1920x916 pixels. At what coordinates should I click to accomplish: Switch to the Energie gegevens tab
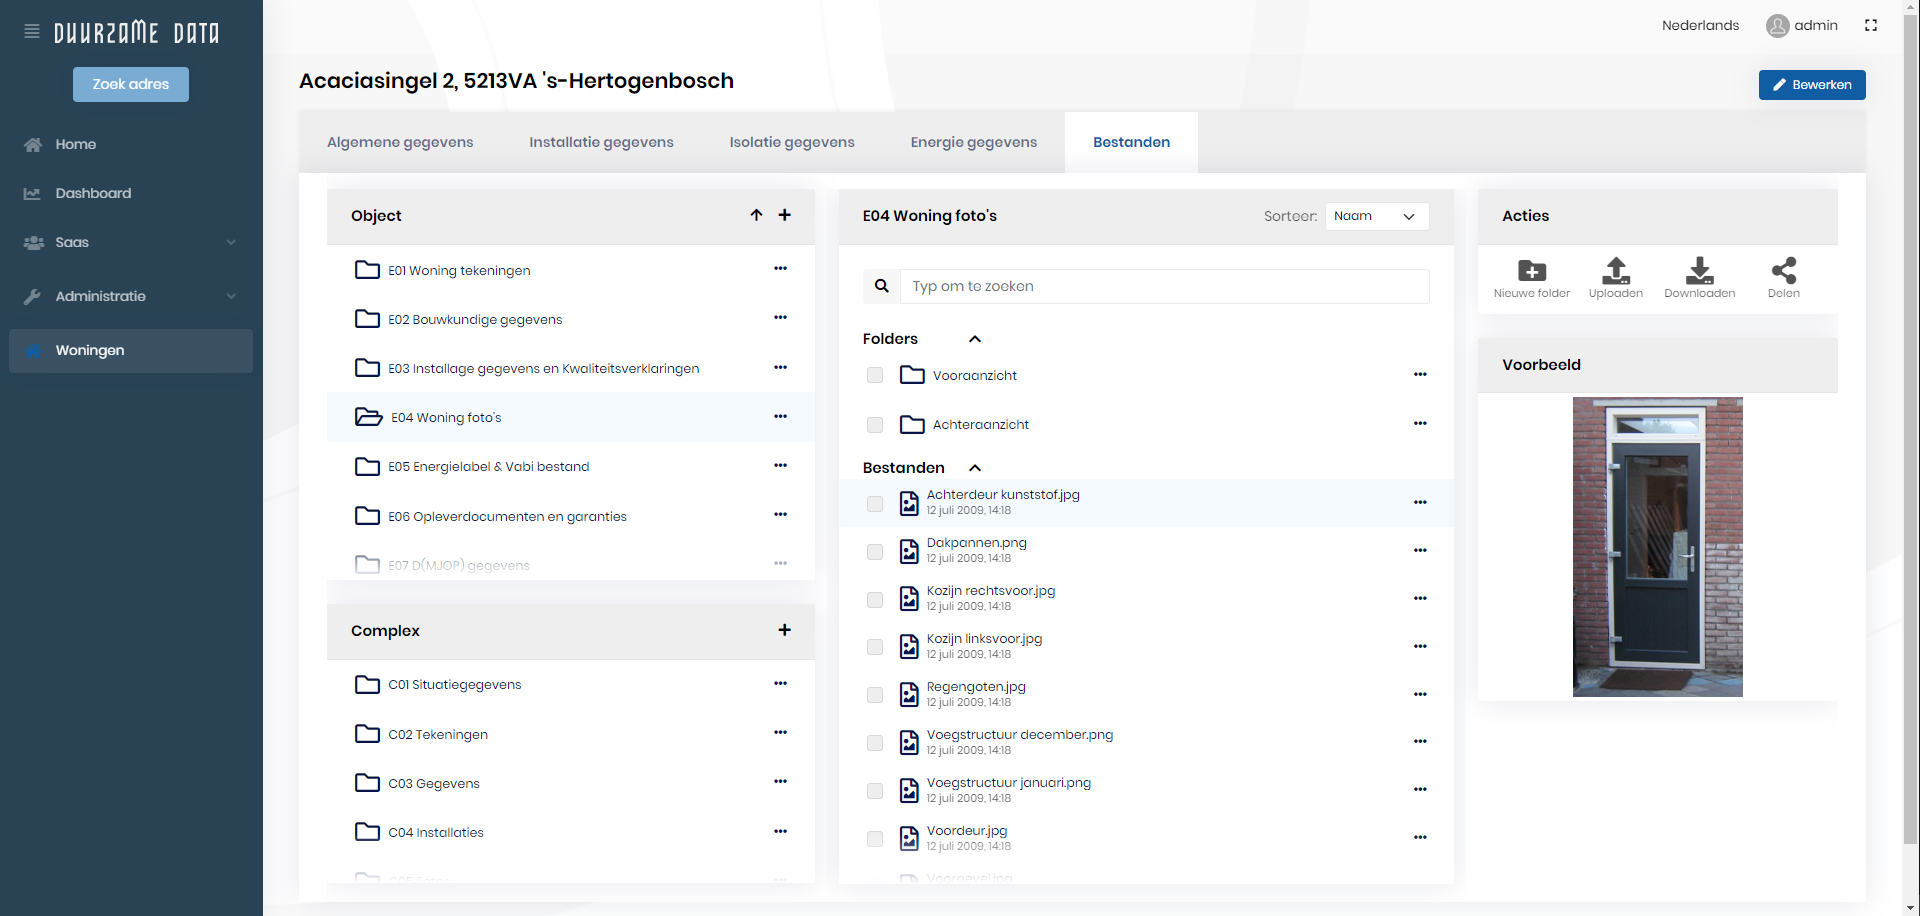[973, 142]
